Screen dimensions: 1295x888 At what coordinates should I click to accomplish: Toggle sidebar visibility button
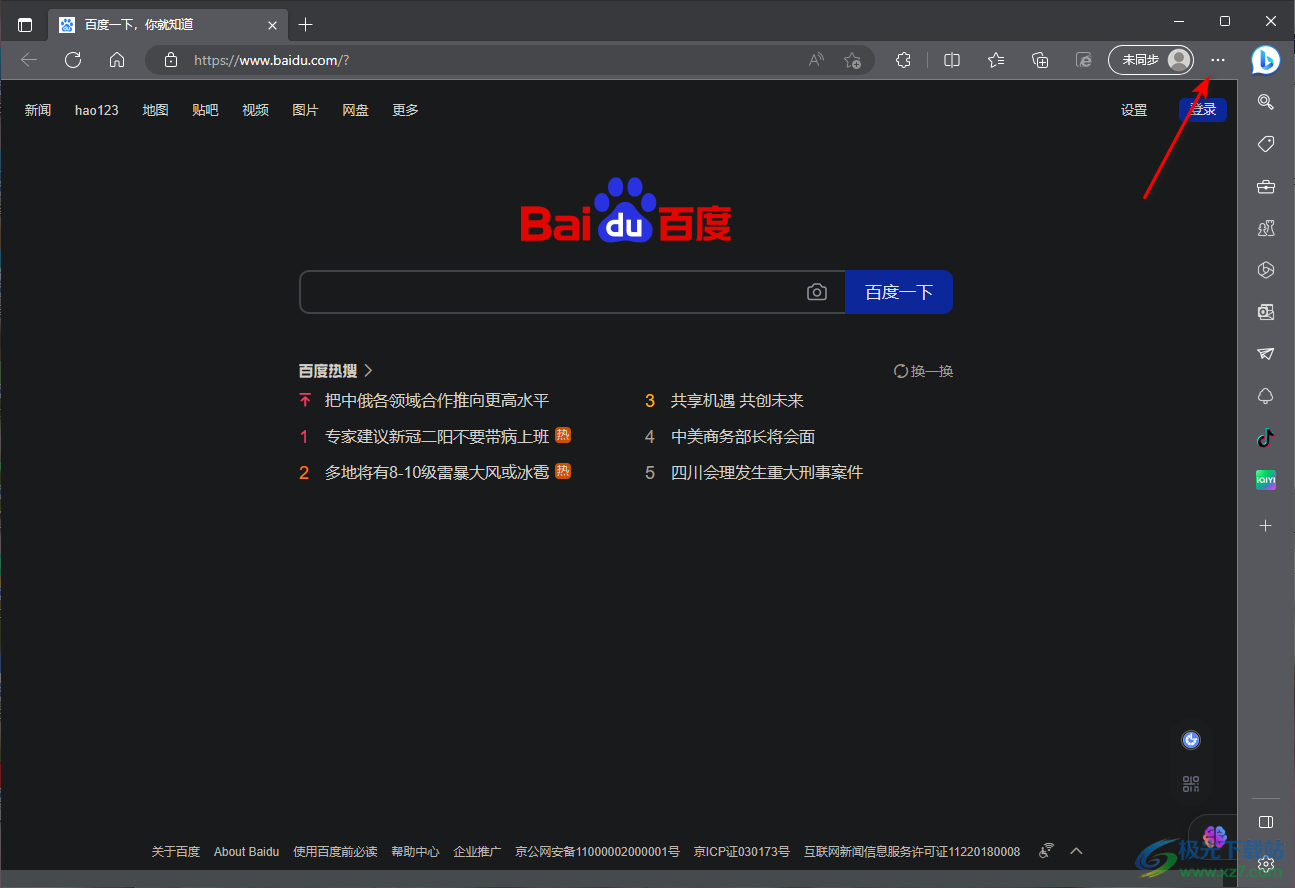[x=1265, y=822]
